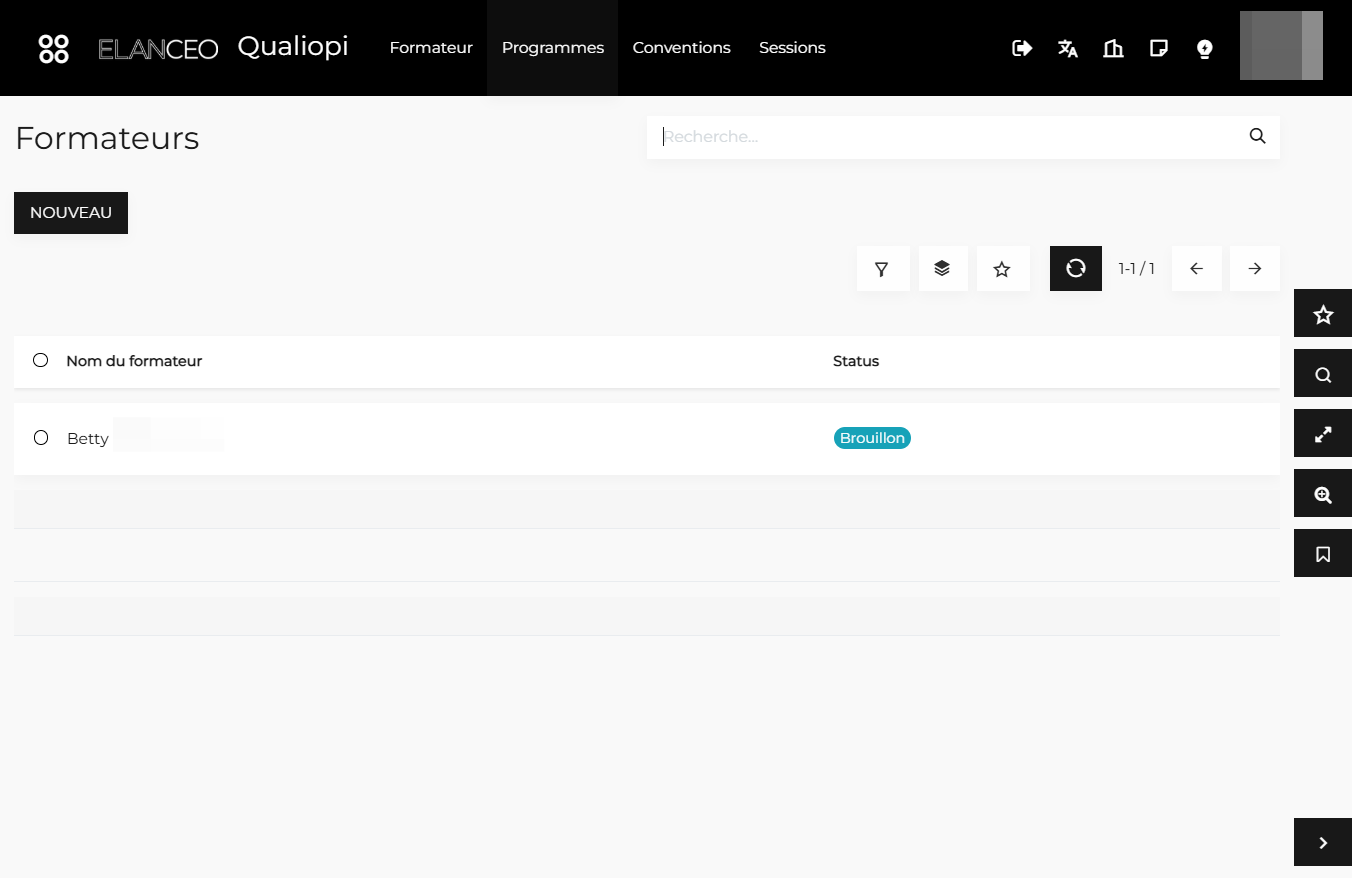Open the Conventions menu
1352x878 pixels.
(682, 48)
